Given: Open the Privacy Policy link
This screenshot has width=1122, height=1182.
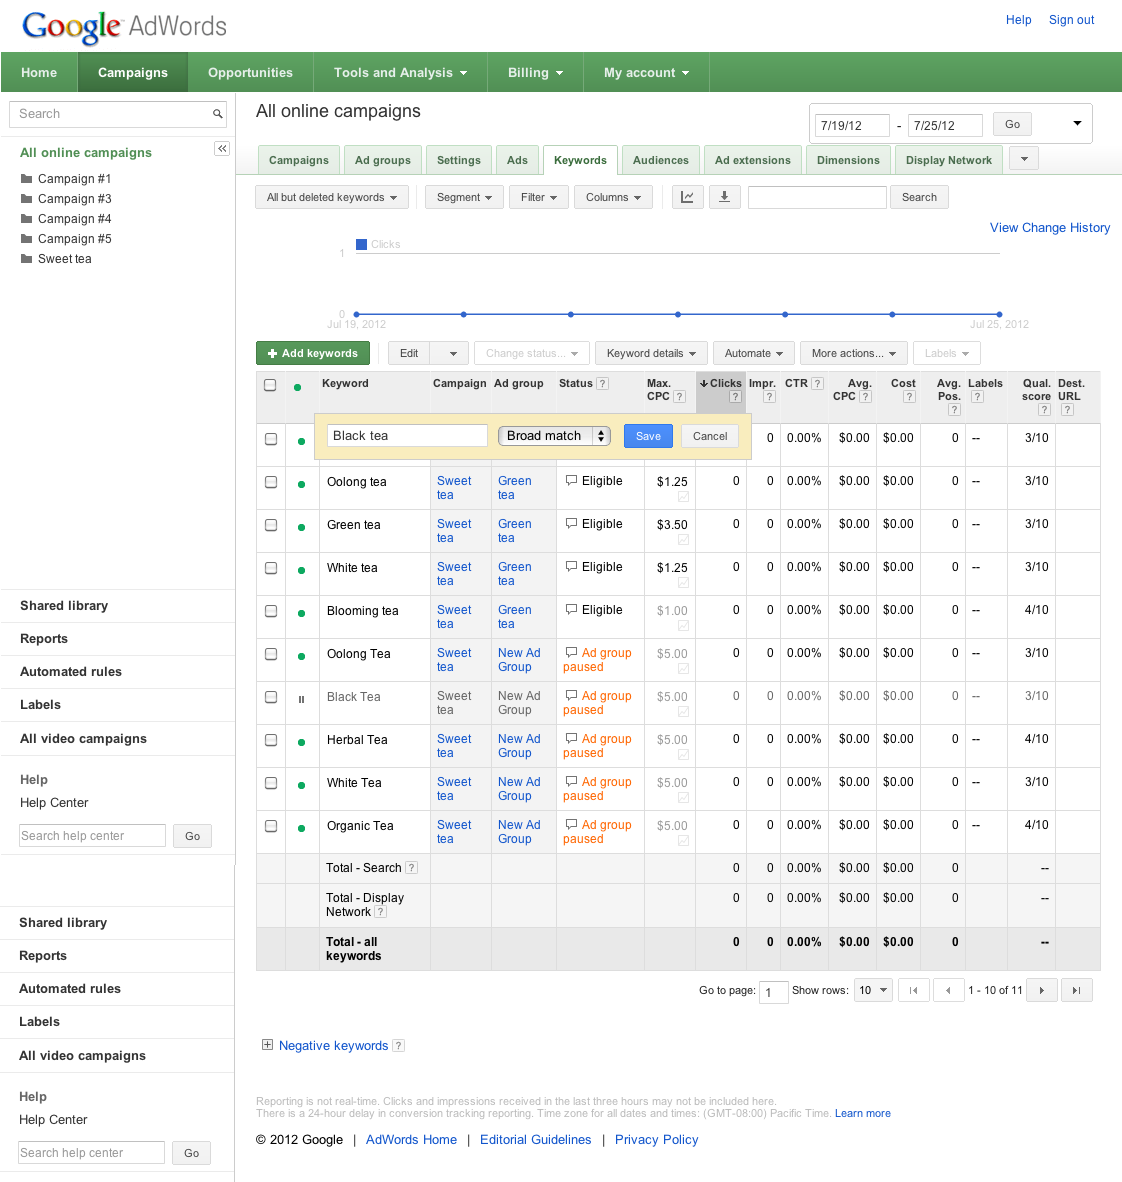Looking at the screenshot, I should click(x=657, y=1140).
